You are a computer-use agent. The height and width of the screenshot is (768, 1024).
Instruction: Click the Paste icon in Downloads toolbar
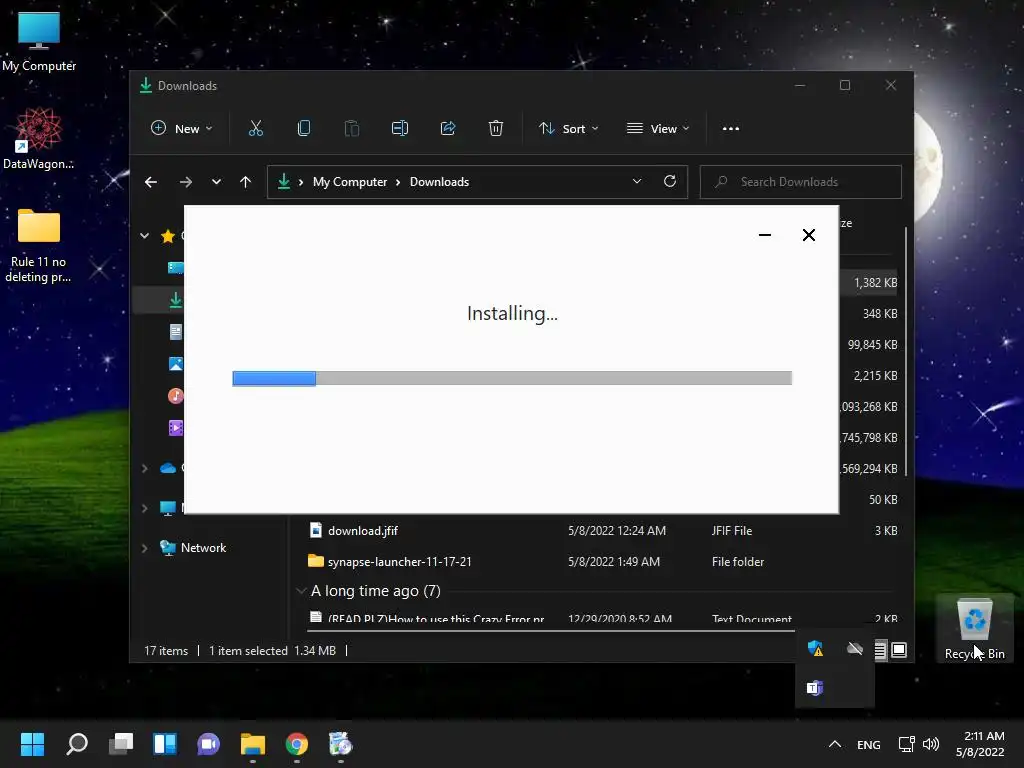click(x=351, y=129)
